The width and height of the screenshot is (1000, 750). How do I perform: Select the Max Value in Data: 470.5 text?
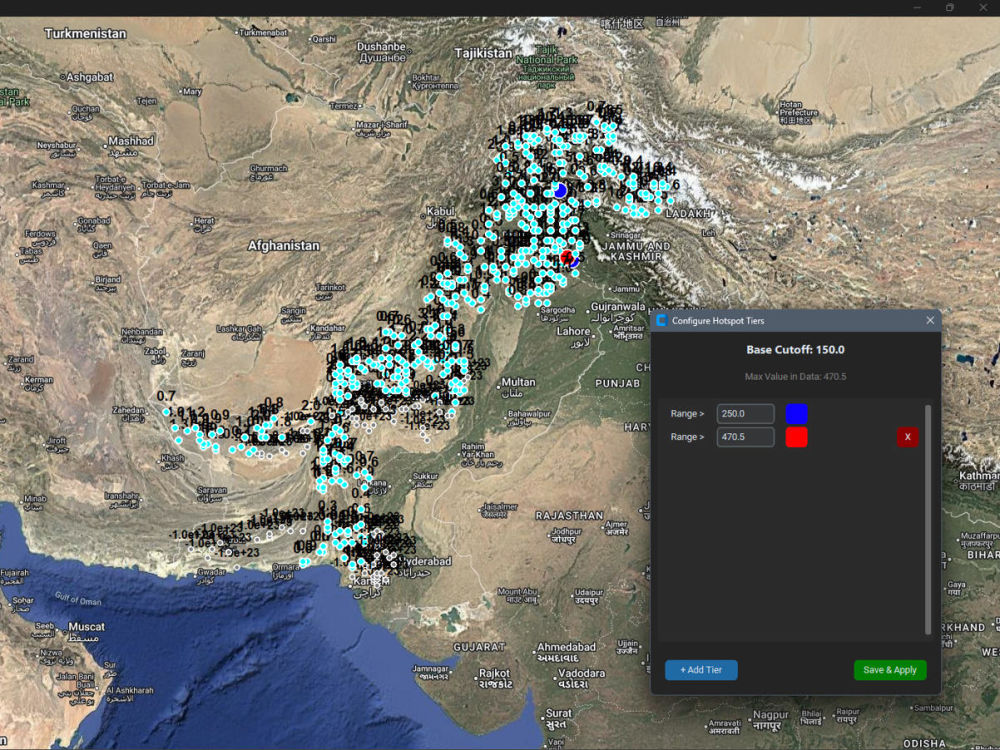pos(795,376)
